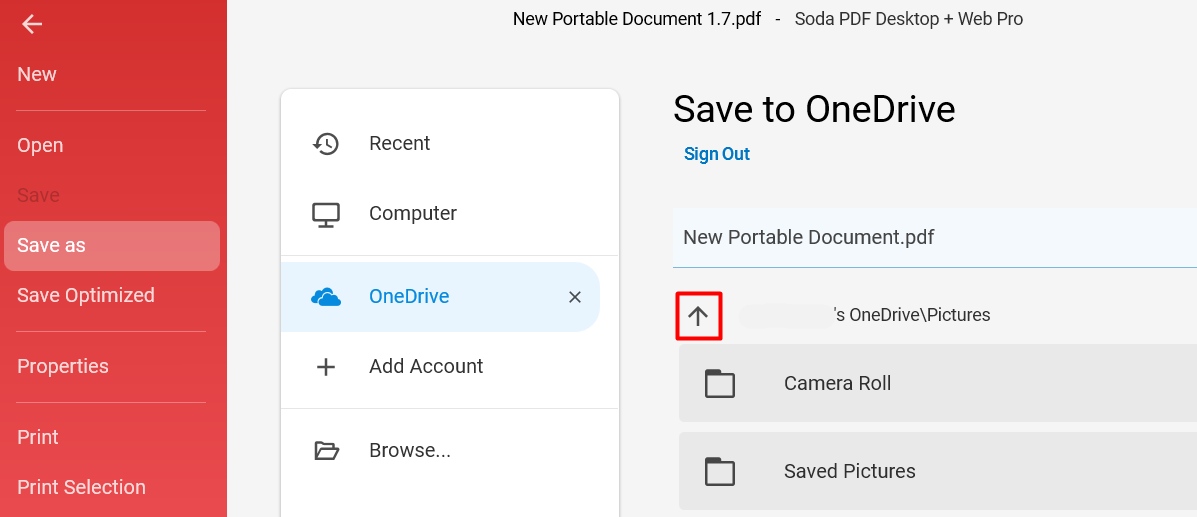Open Properties from sidebar menu
The image size is (1197, 517).
(63, 367)
